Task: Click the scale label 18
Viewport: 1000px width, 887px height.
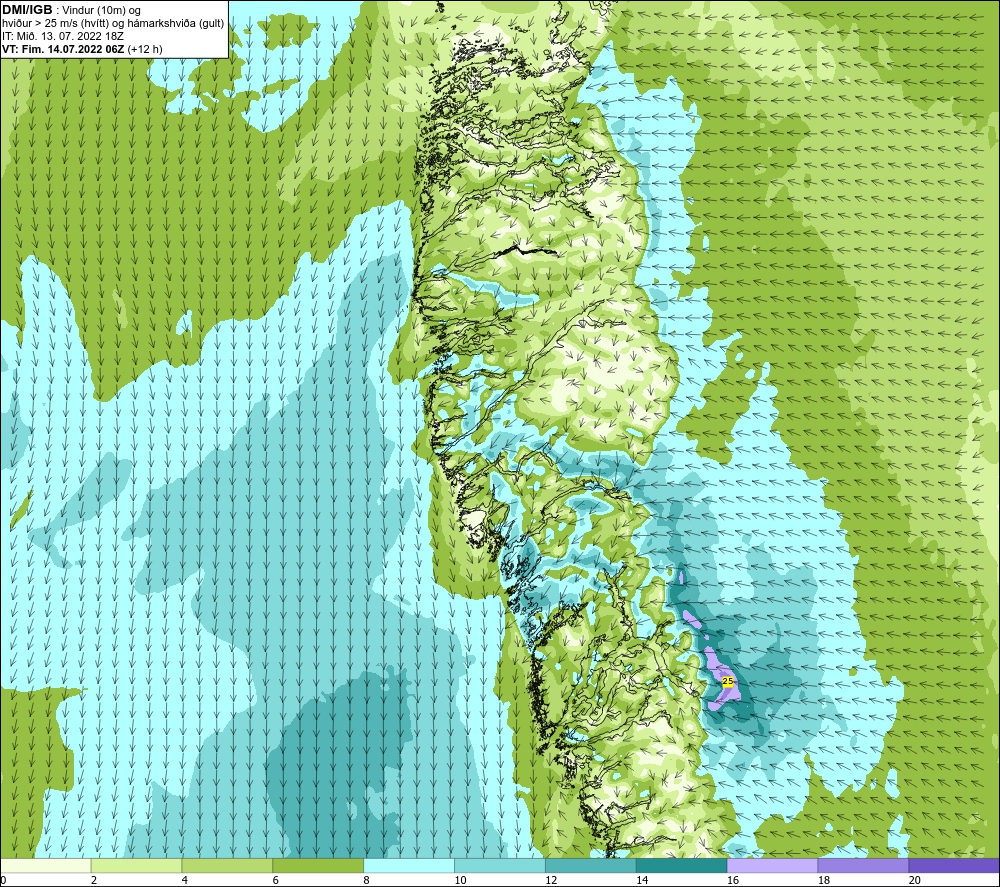Action: pyautogui.click(x=823, y=880)
